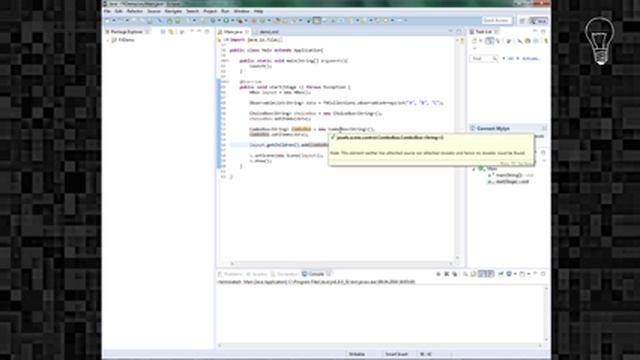Image resolution: width=640 pixels, height=360 pixels.
Task: Click the editor horizontal scrollbar
Action: 341,264
